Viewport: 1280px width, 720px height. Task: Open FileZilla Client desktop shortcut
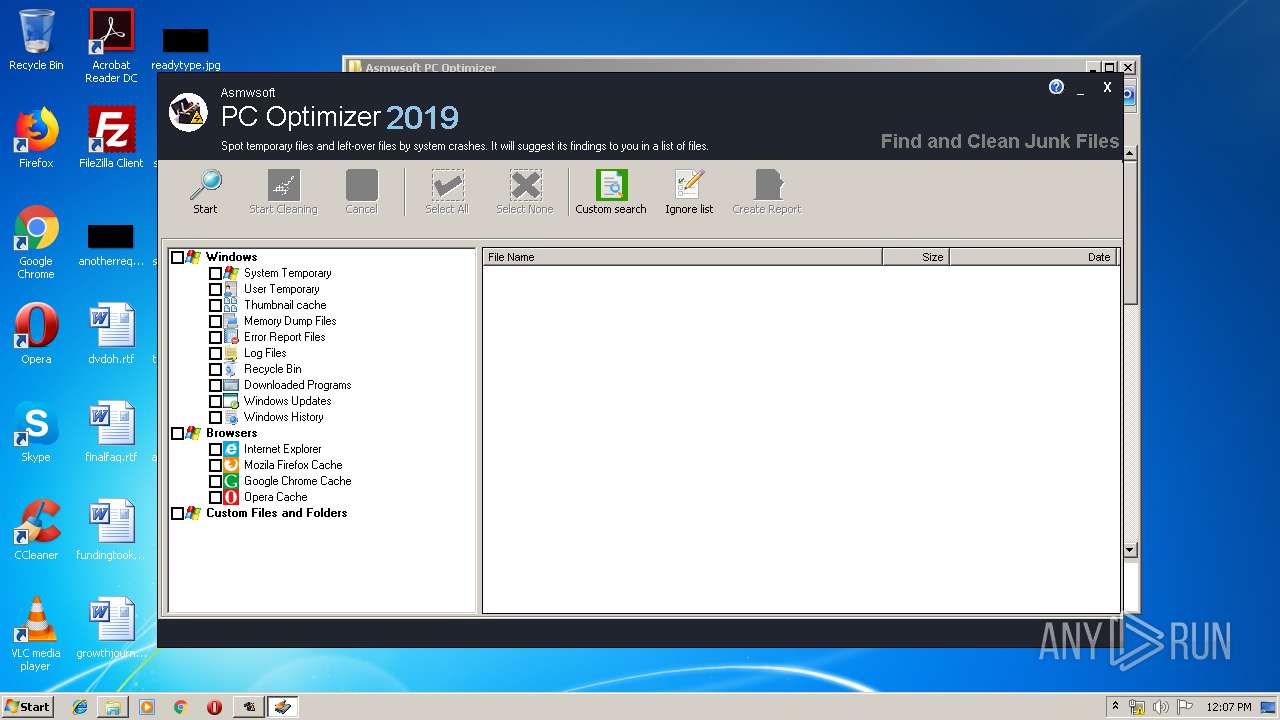(x=111, y=138)
